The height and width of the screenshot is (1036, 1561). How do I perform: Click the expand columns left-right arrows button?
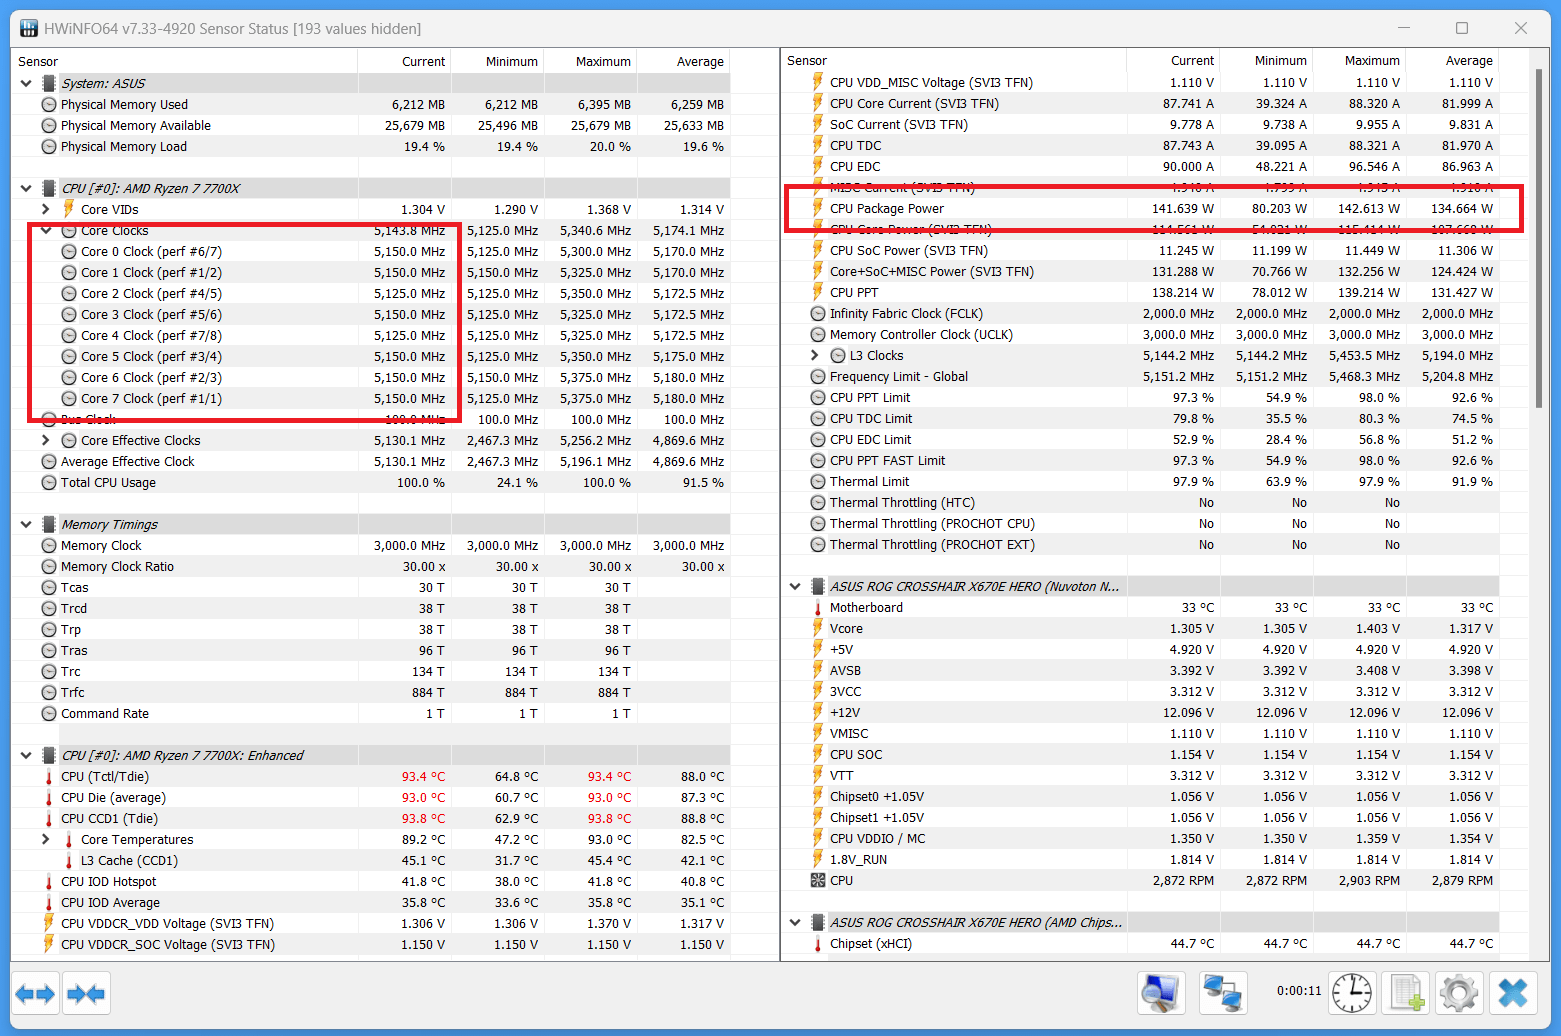point(35,994)
